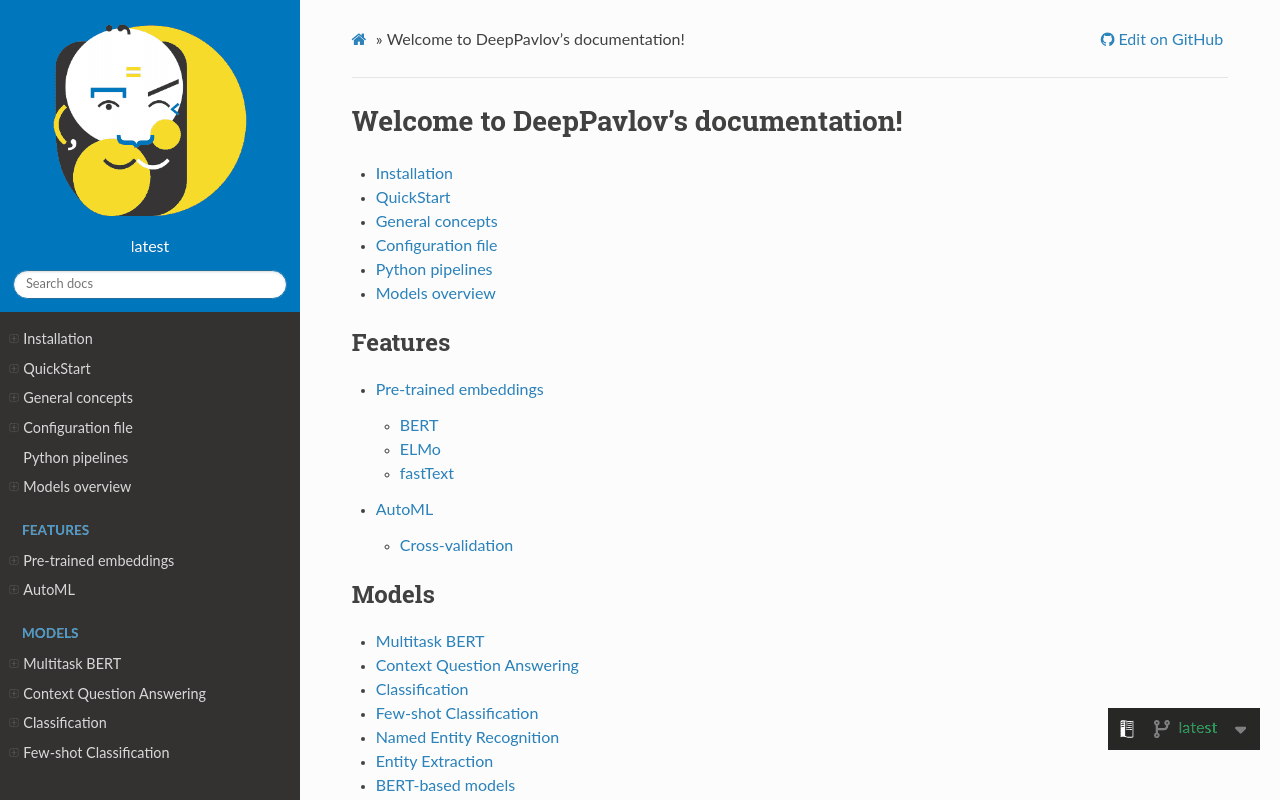This screenshot has width=1280, height=800.
Task: Open General concepts in sidebar
Action: tap(78, 398)
